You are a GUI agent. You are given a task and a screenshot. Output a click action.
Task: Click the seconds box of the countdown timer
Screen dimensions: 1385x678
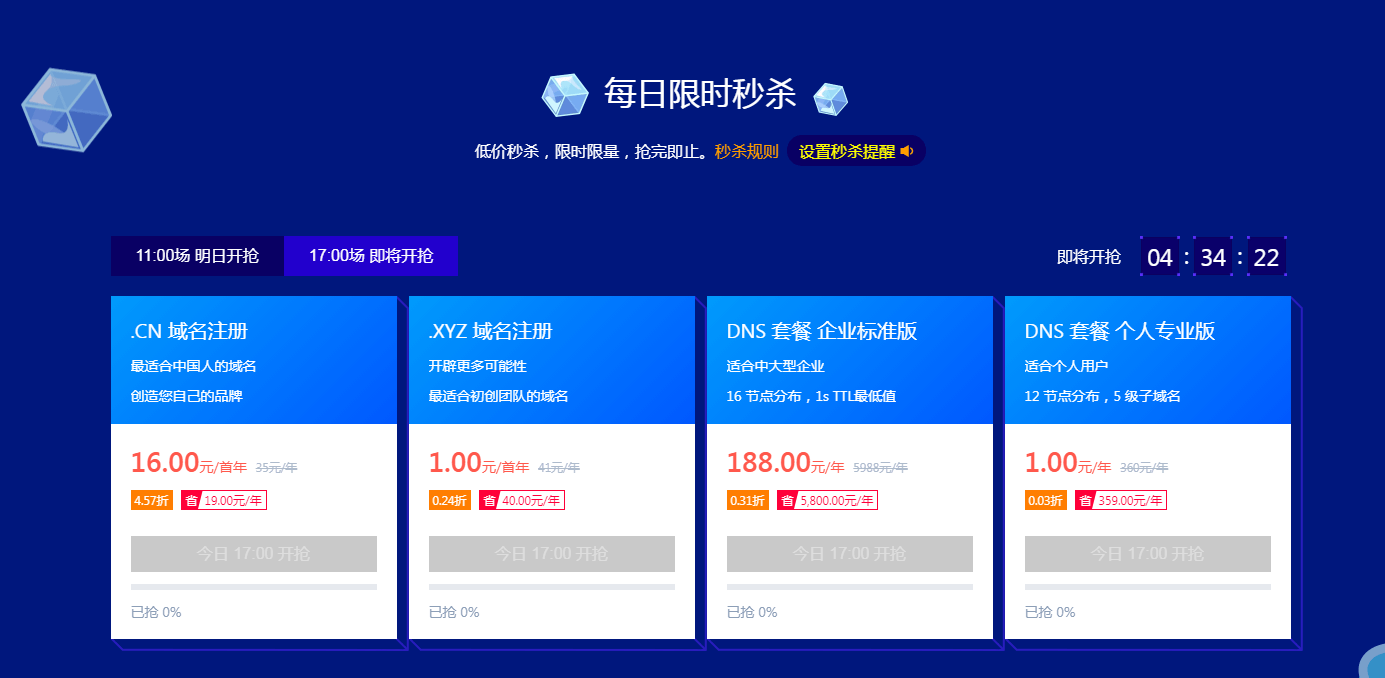pos(1266,257)
